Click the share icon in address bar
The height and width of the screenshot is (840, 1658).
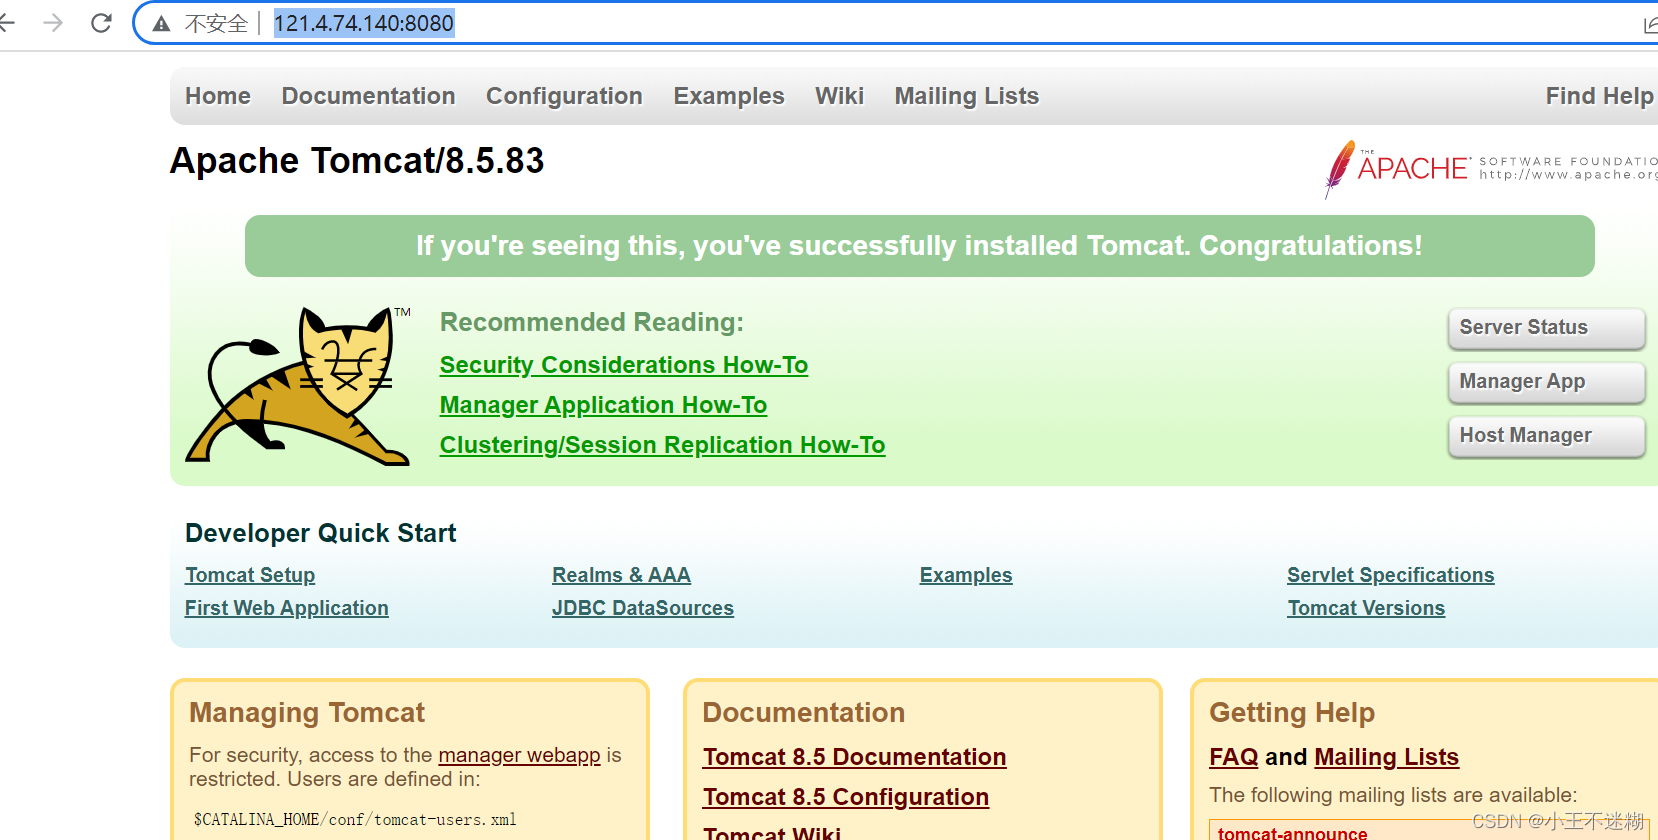click(1650, 24)
